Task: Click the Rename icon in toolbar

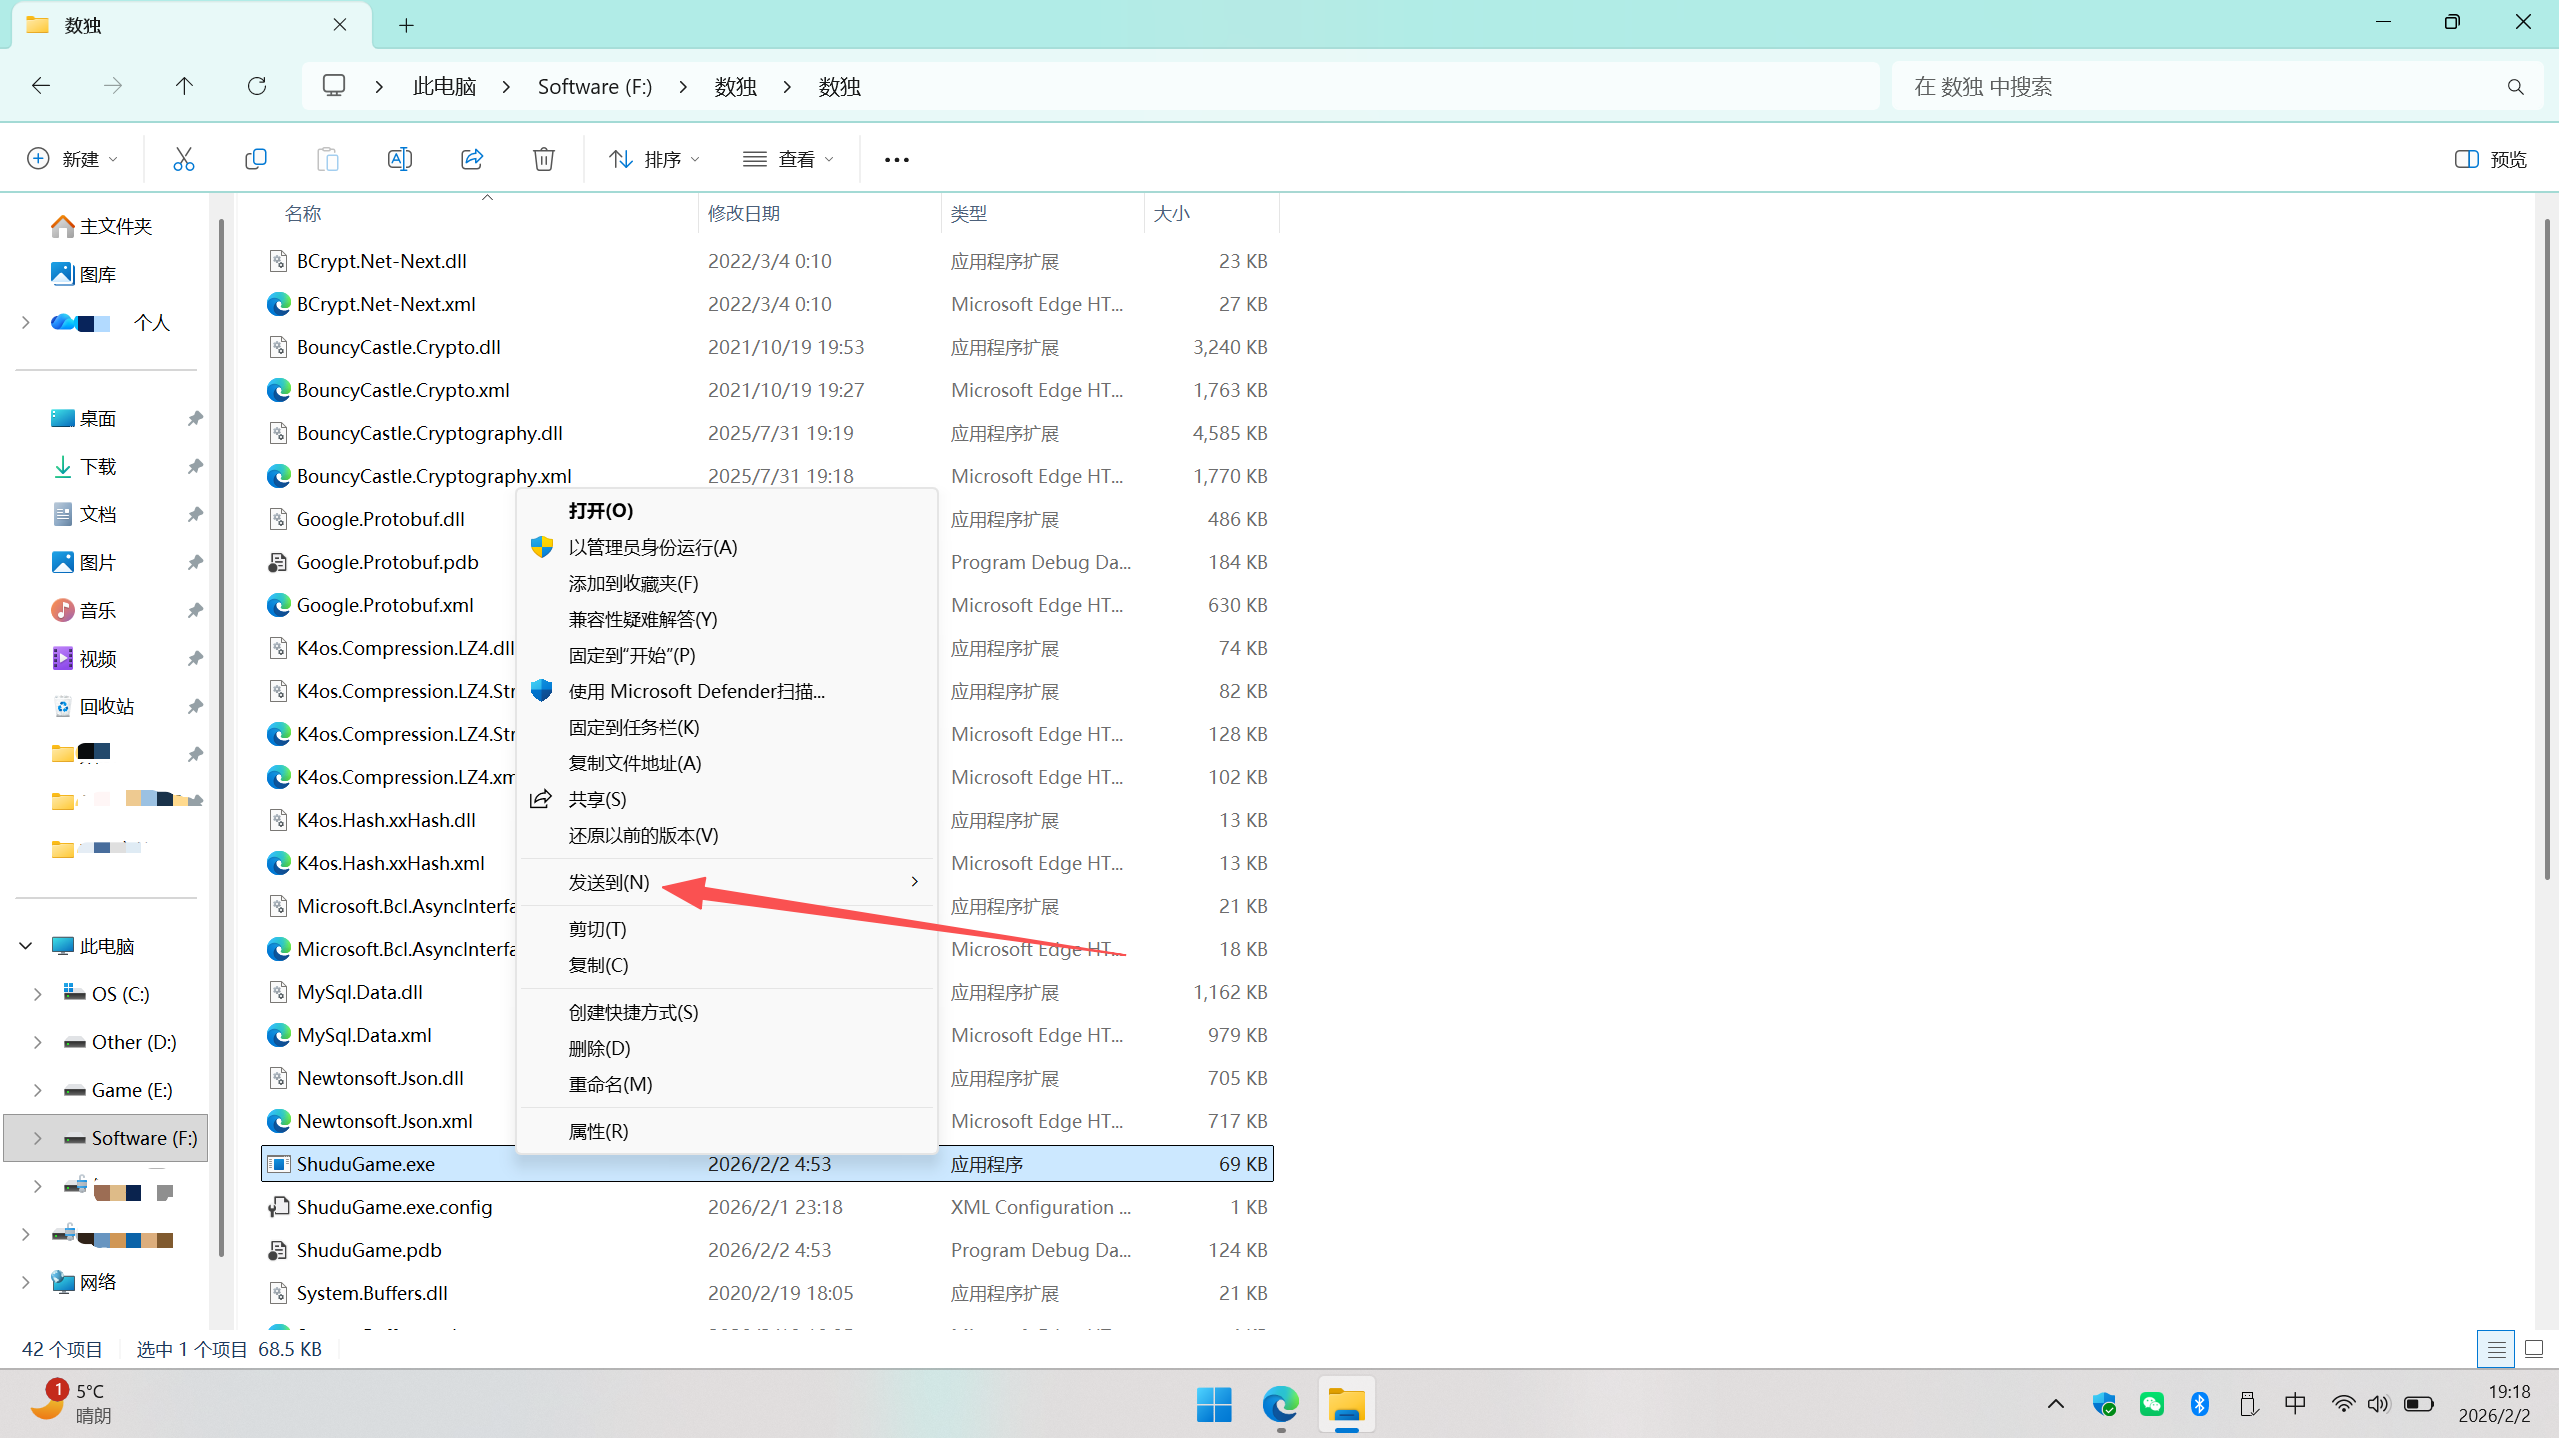Action: pyautogui.click(x=399, y=159)
